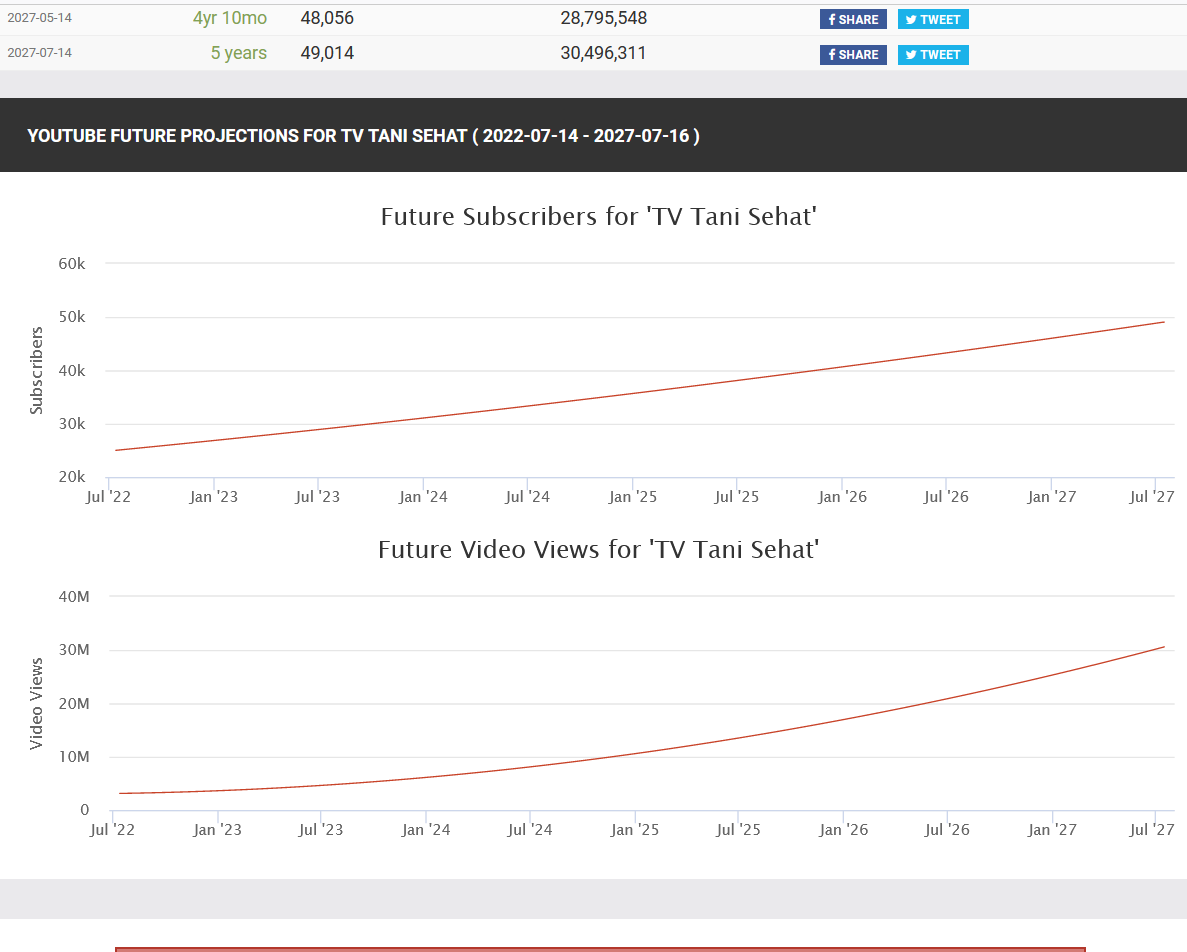The image size is (1187, 952).
Task: Click the 'Video Views' vertical axis title
Action: [37, 703]
